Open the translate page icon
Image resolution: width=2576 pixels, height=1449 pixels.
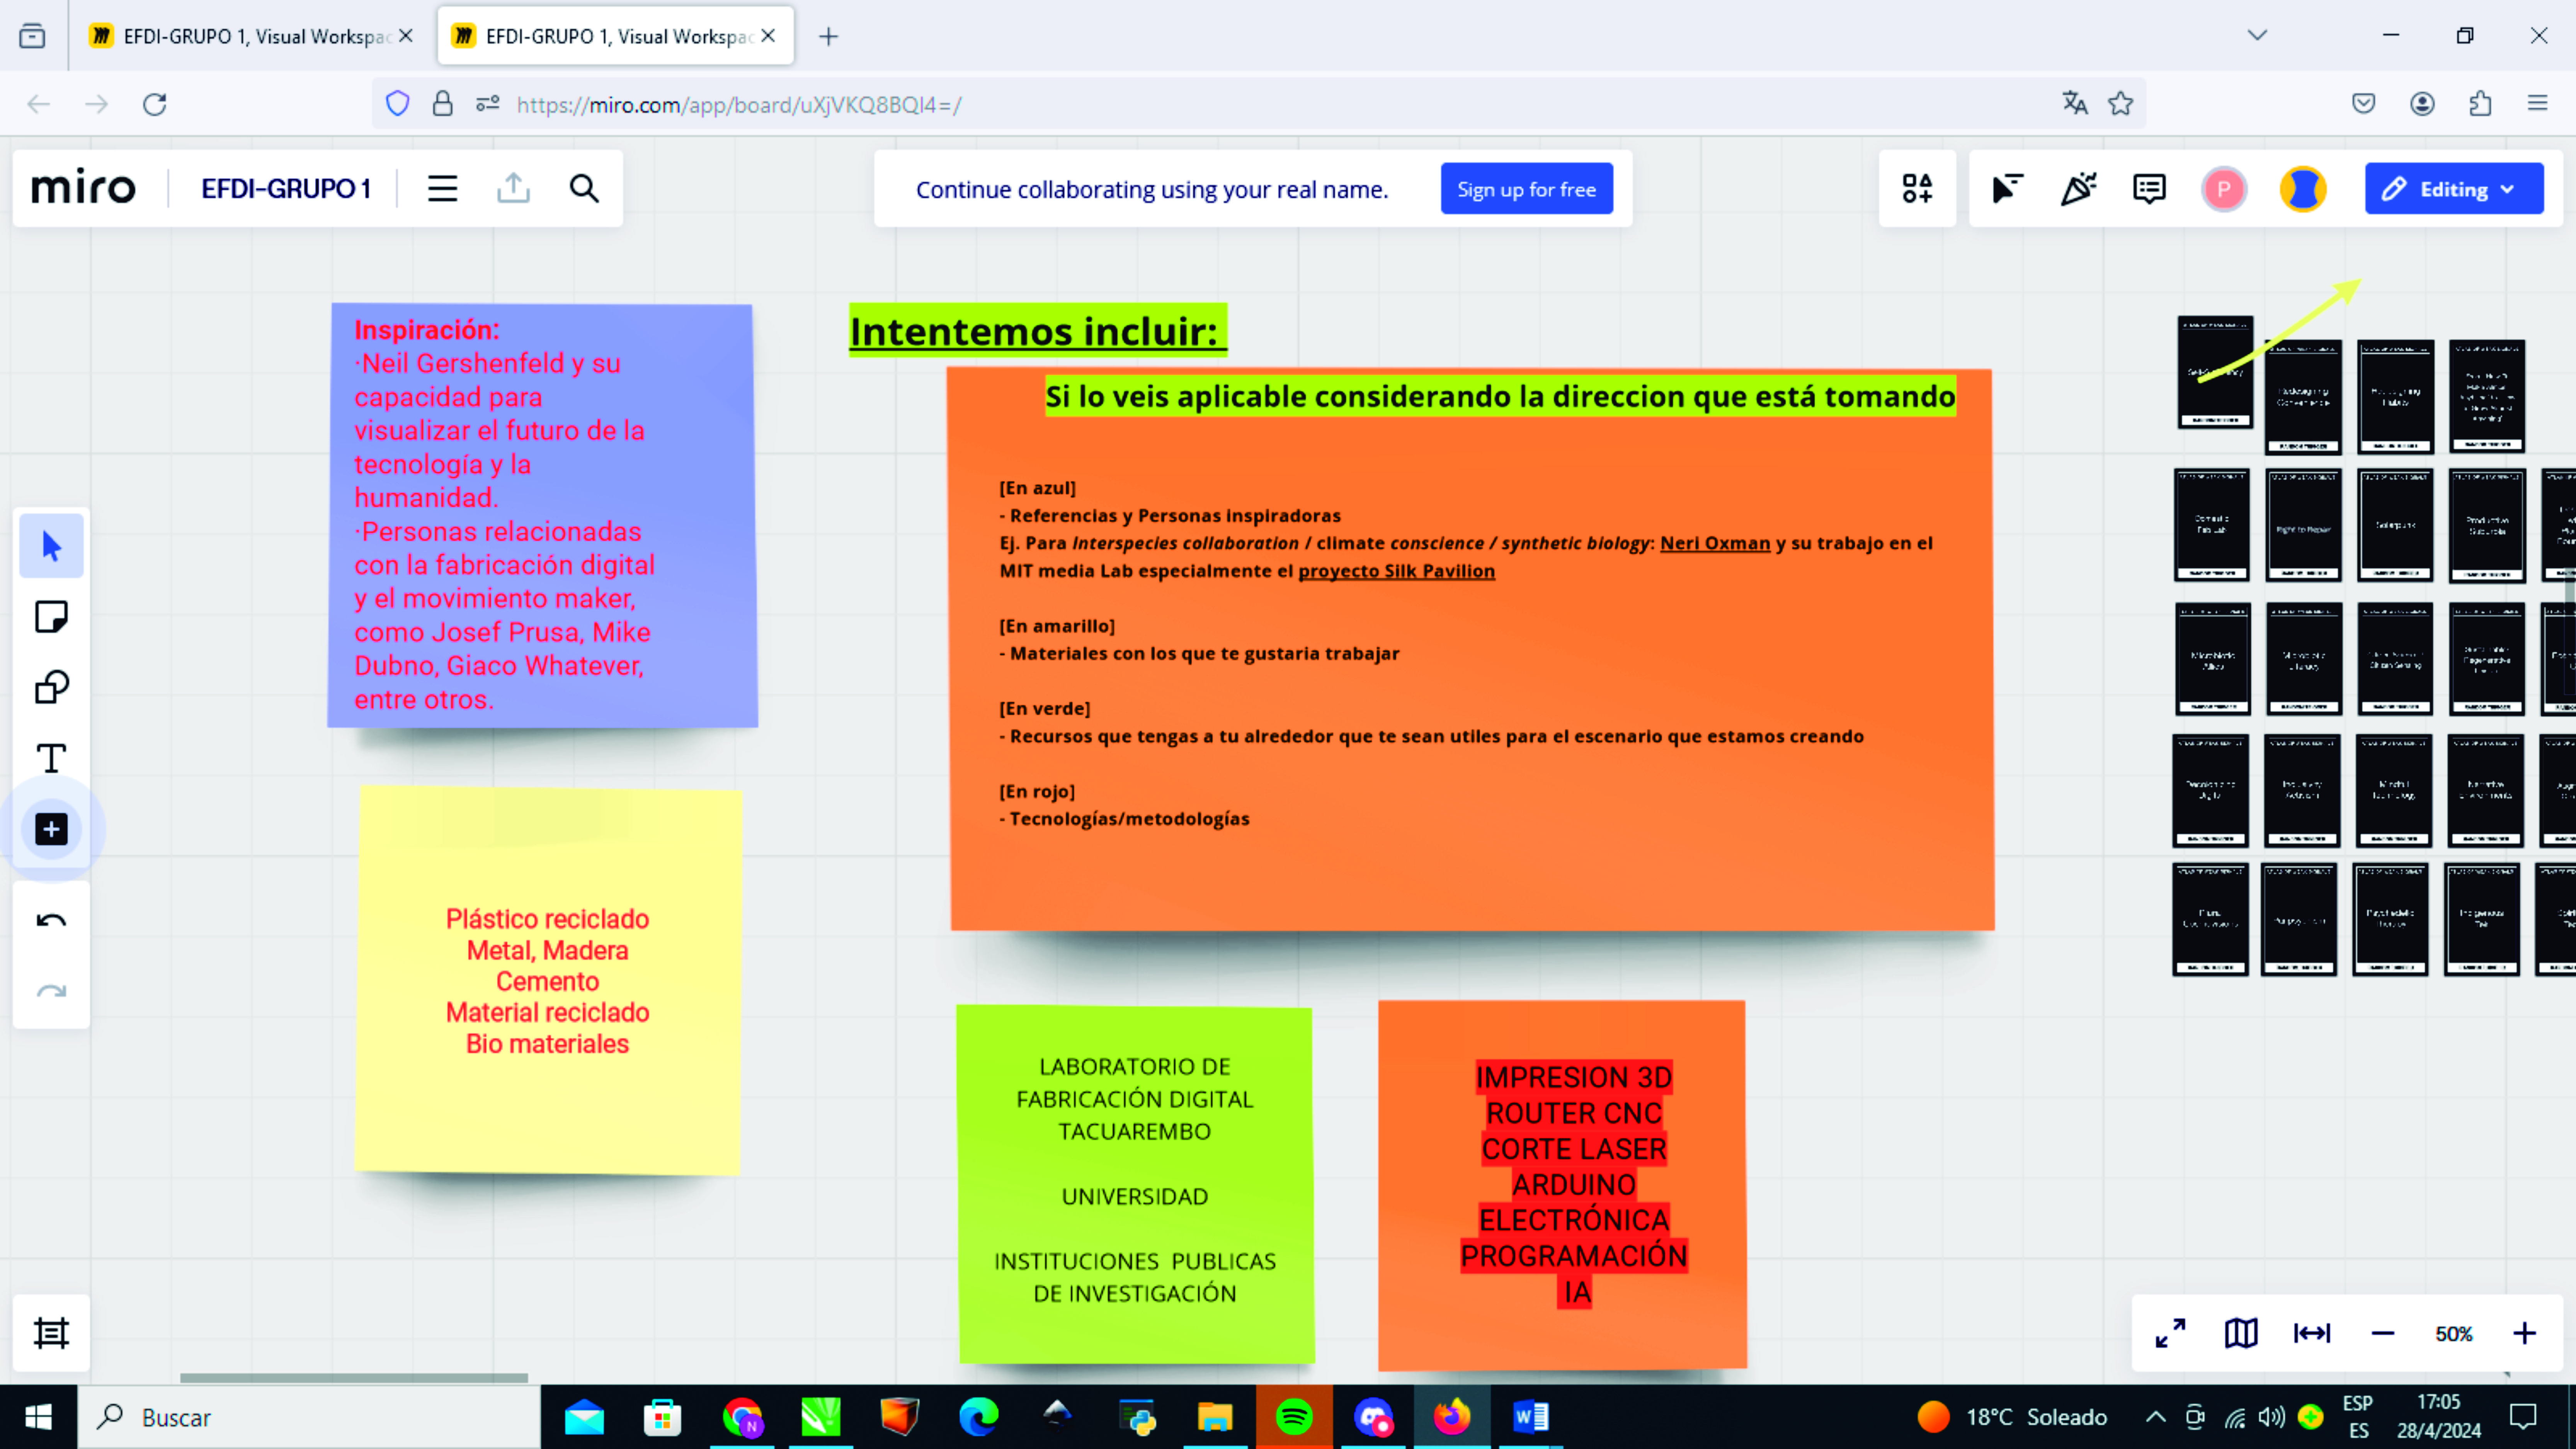[x=2075, y=104]
